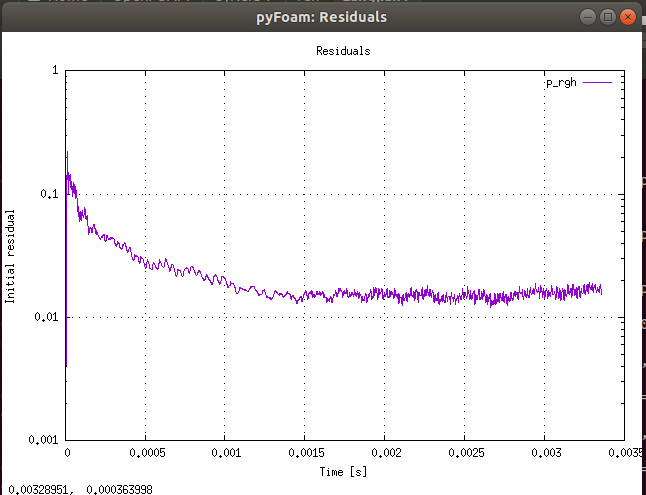Minimize the pyFoam Residuals window
Image resolution: width=646 pixels, height=495 pixels.
(586, 17)
